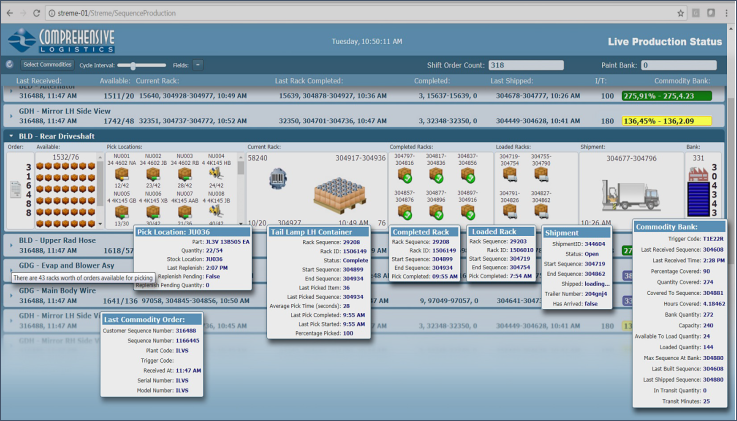Click the NU004 forklift pick location icon
Image resolution: width=737 pixels, height=421 pixels.
click(216, 174)
